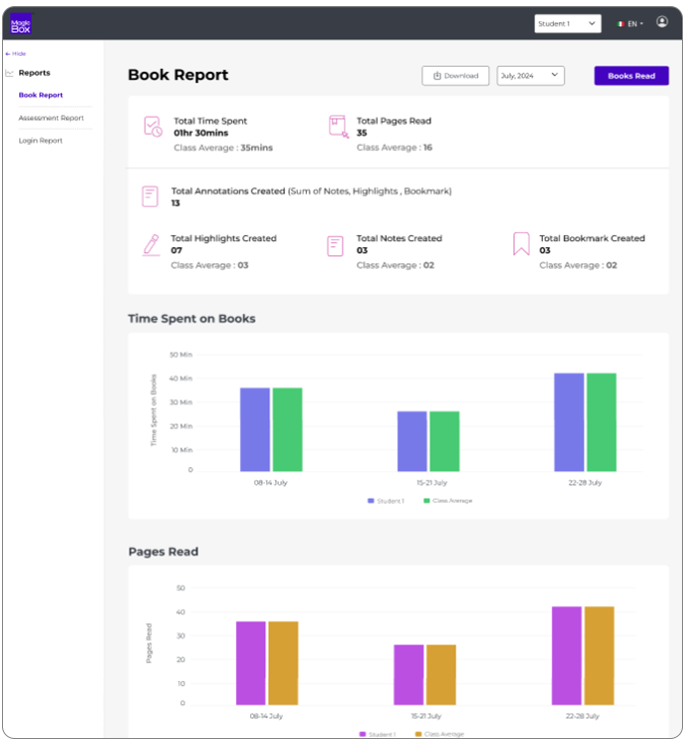Go to Login Report in sidebar
The image size is (684, 743).
41,141
